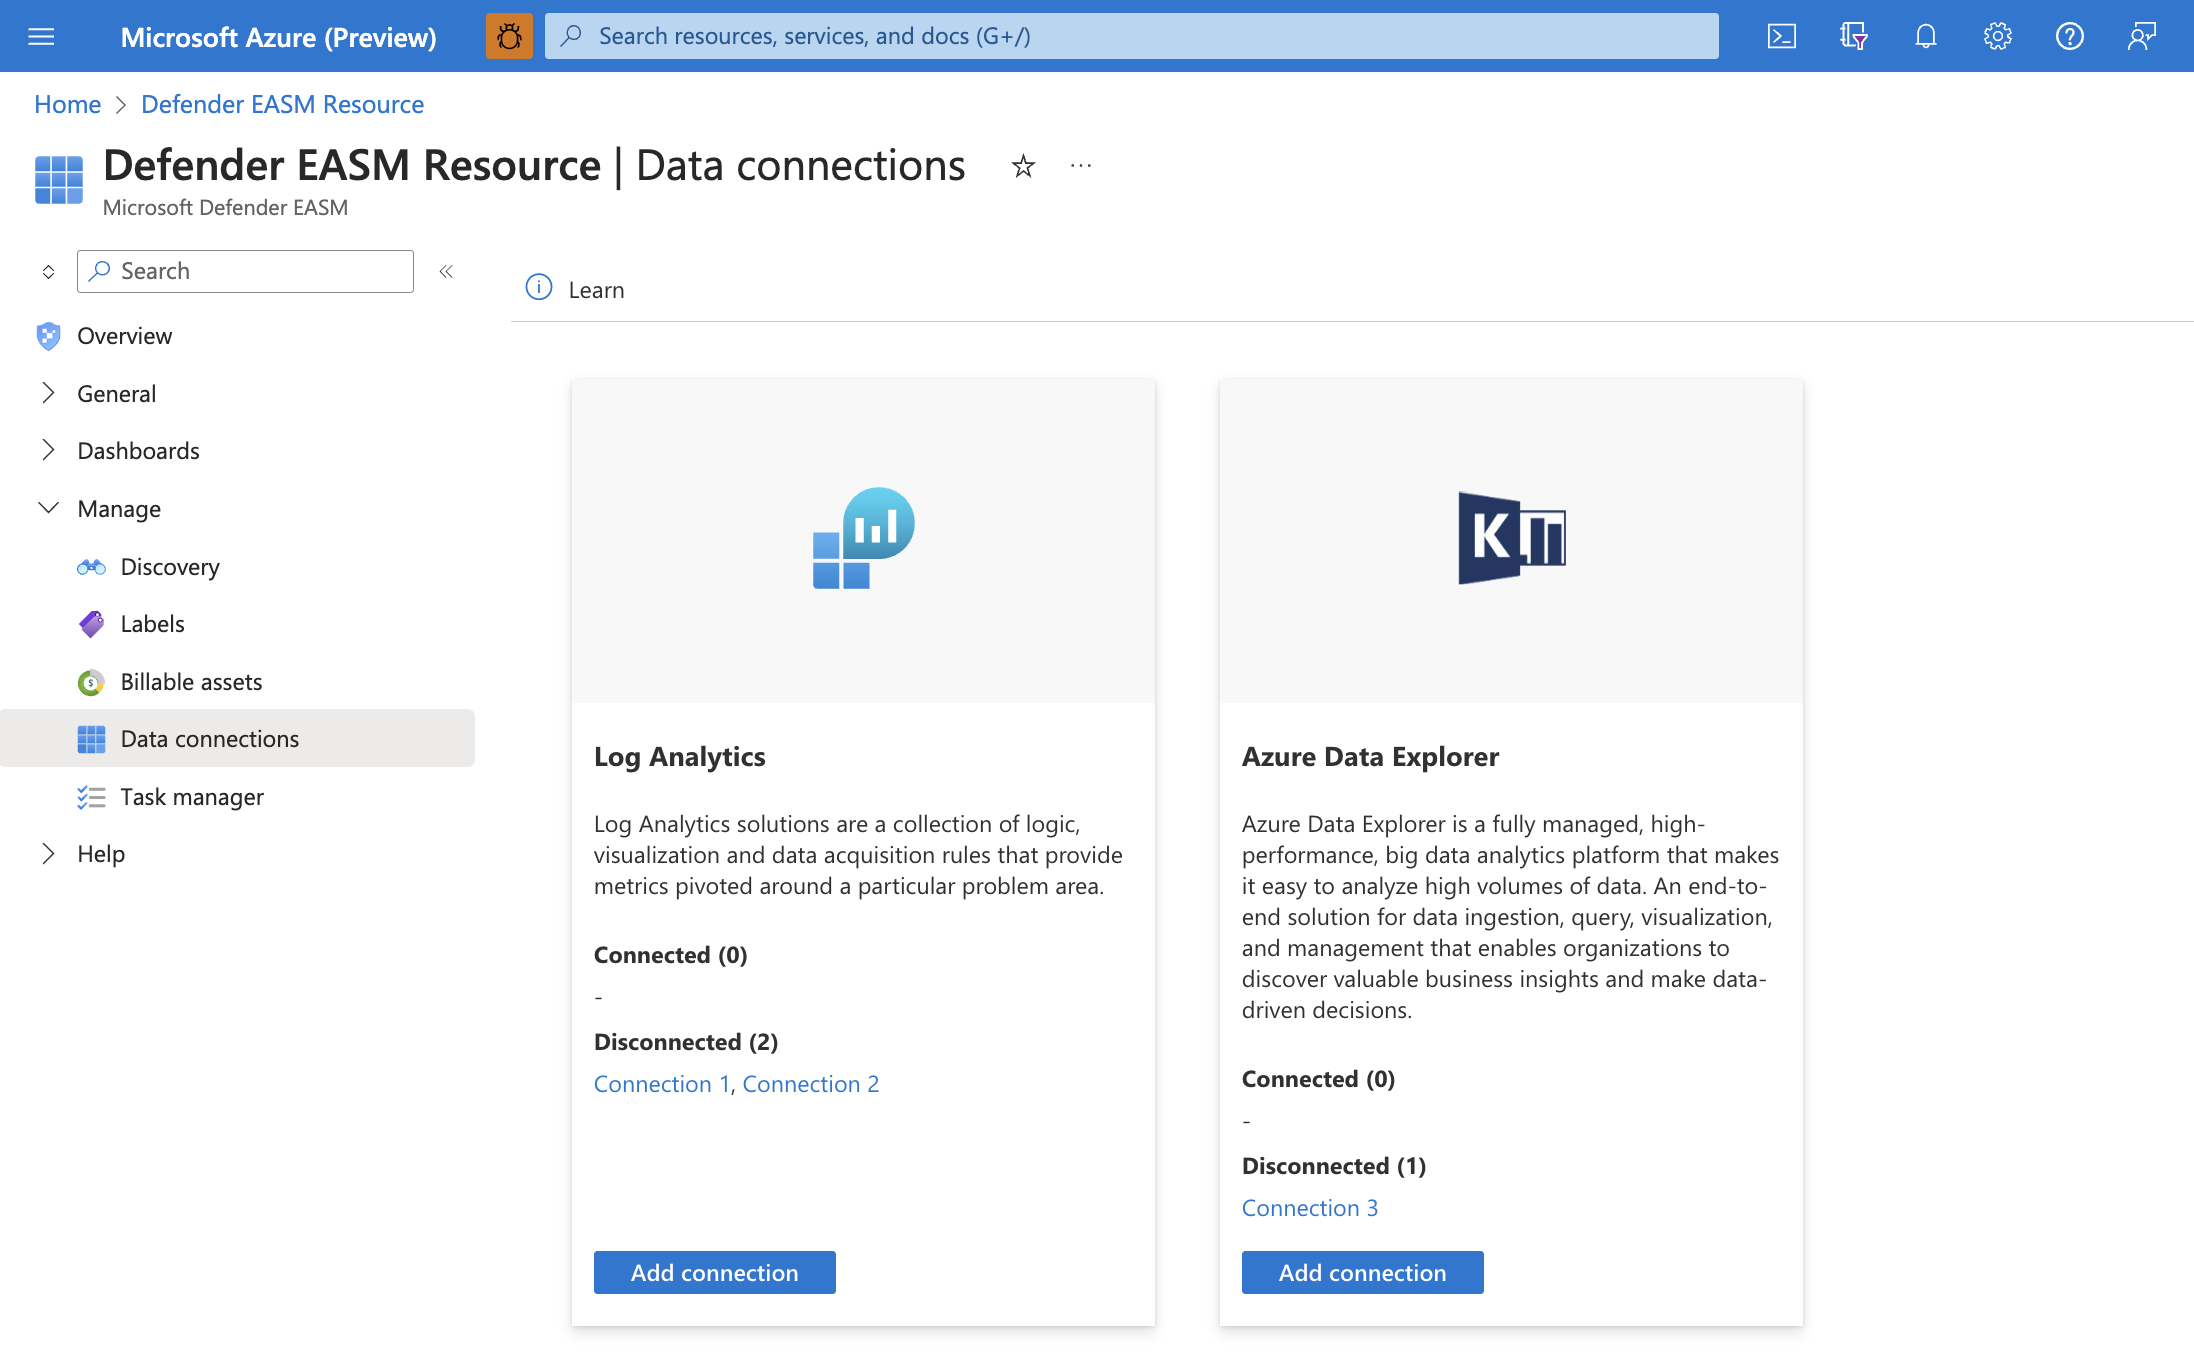The height and width of the screenshot is (1368, 2194).
Task: Click Add connection for Azure Data Explorer
Action: (x=1360, y=1270)
